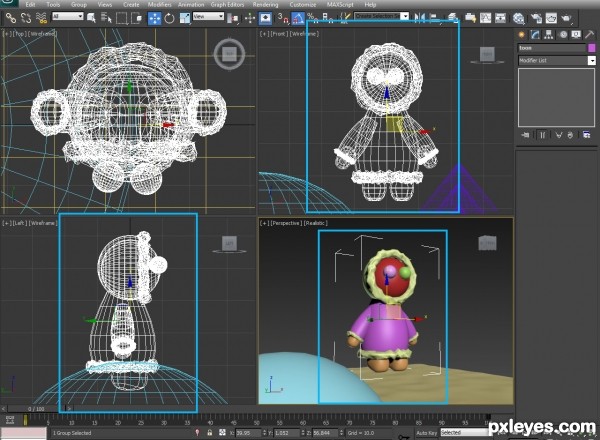
Task: Toggle Show End Result button
Action: click(542, 135)
